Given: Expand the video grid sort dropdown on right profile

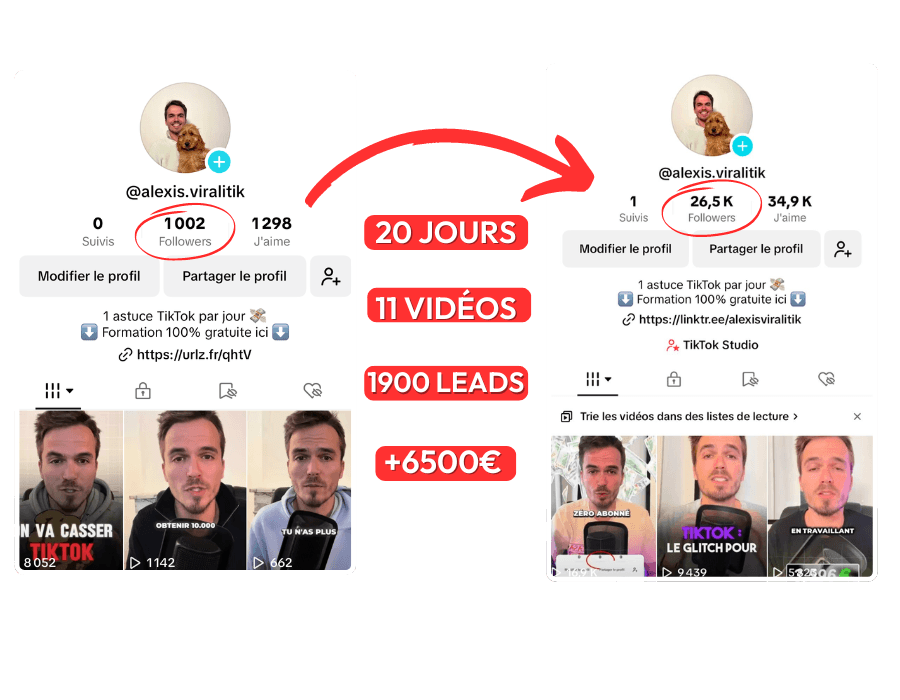Looking at the screenshot, I should coord(598,379).
